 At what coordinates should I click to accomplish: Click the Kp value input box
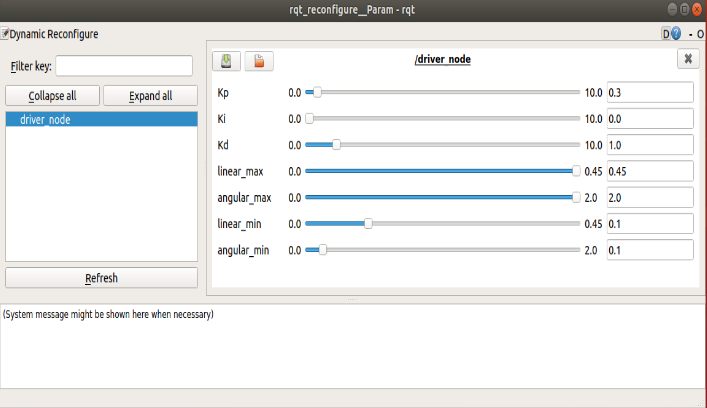tap(649, 92)
